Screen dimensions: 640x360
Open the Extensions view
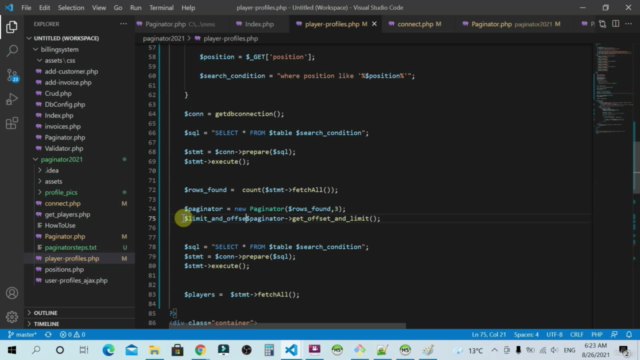(12, 123)
